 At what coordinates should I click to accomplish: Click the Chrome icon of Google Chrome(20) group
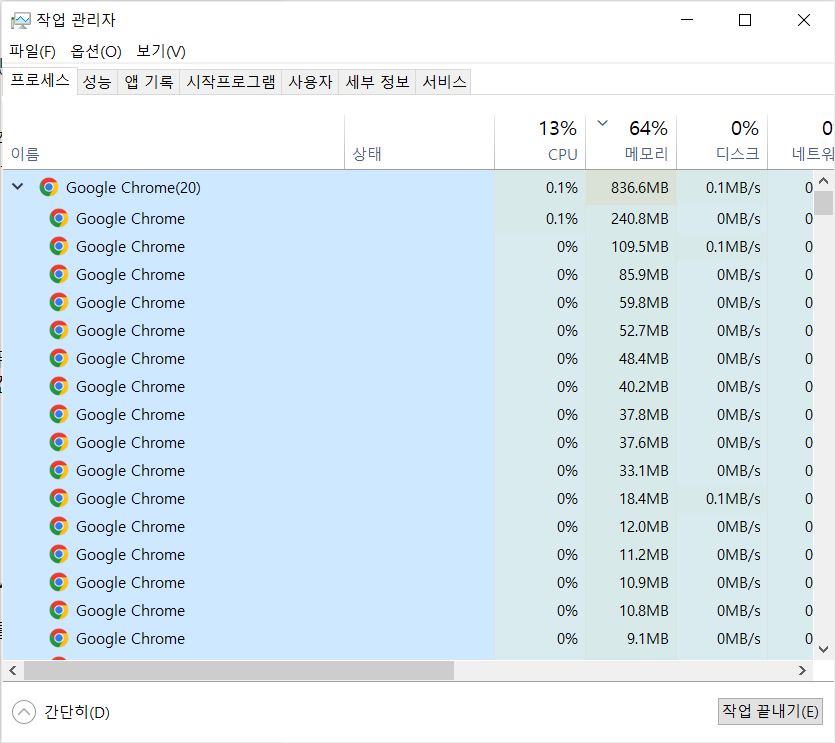coord(48,187)
